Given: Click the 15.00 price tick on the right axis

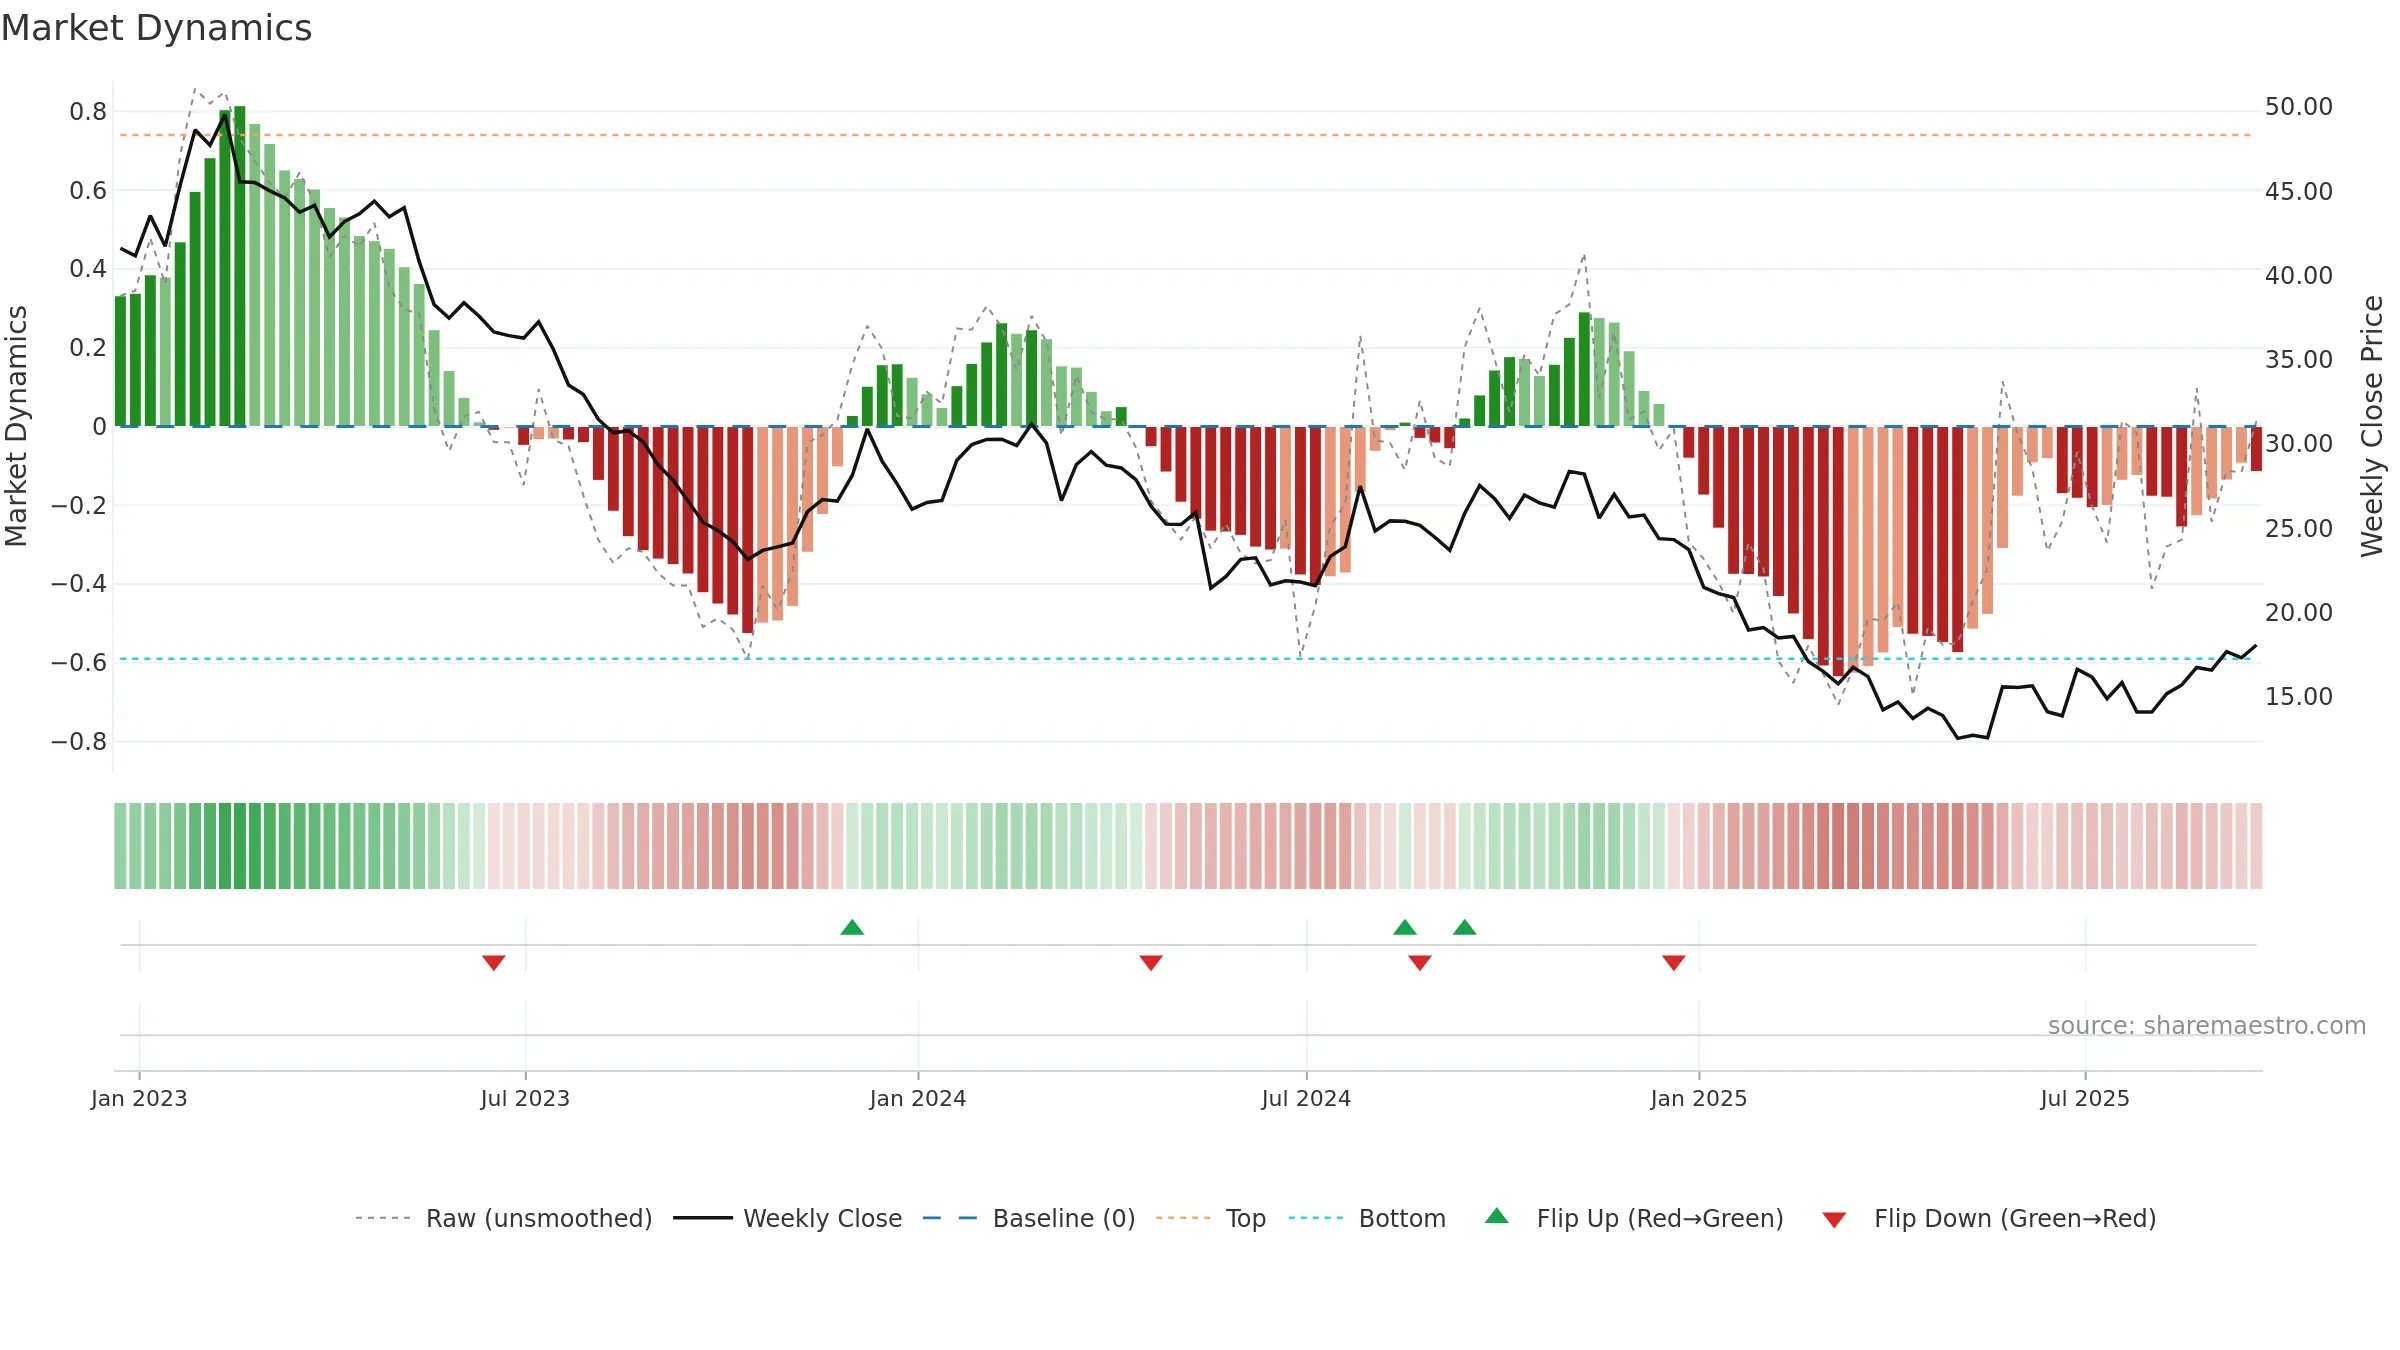Looking at the screenshot, I should (2299, 696).
